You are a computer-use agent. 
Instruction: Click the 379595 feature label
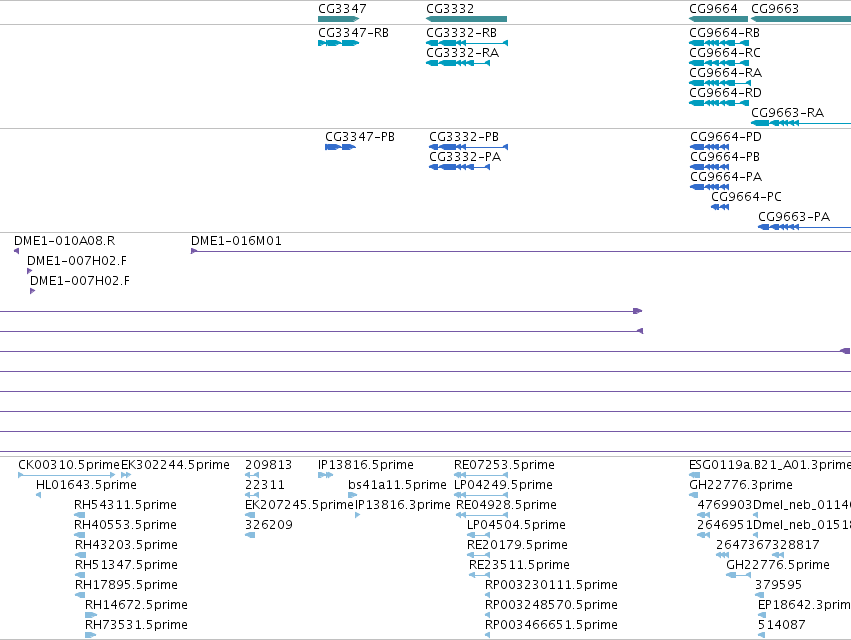(778, 585)
